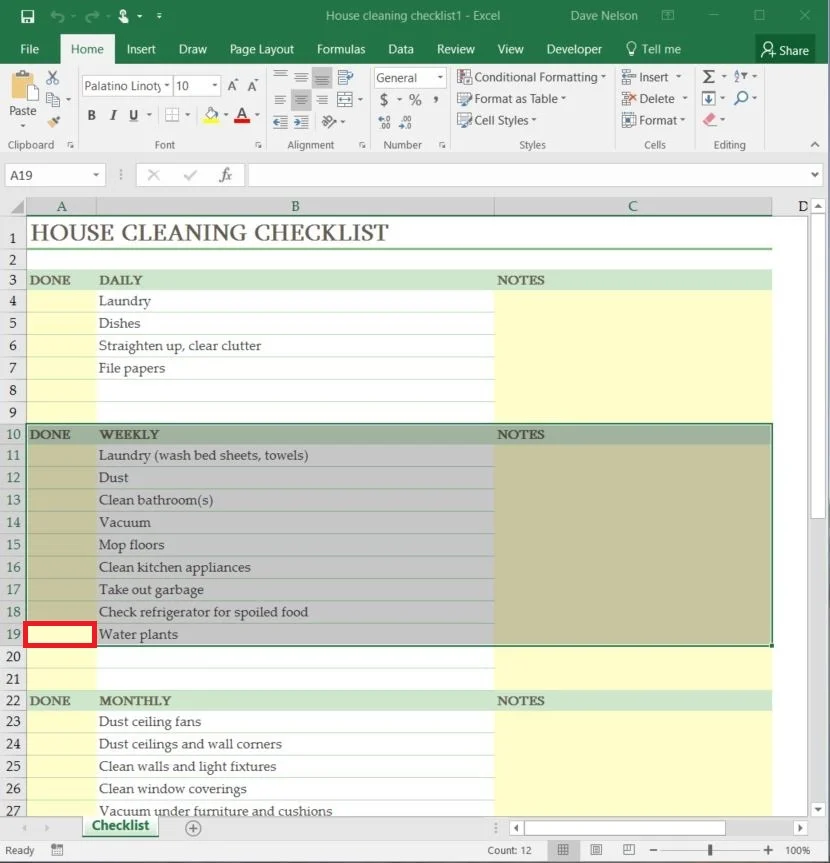Toggle Bold formatting

(x=91, y=115)
